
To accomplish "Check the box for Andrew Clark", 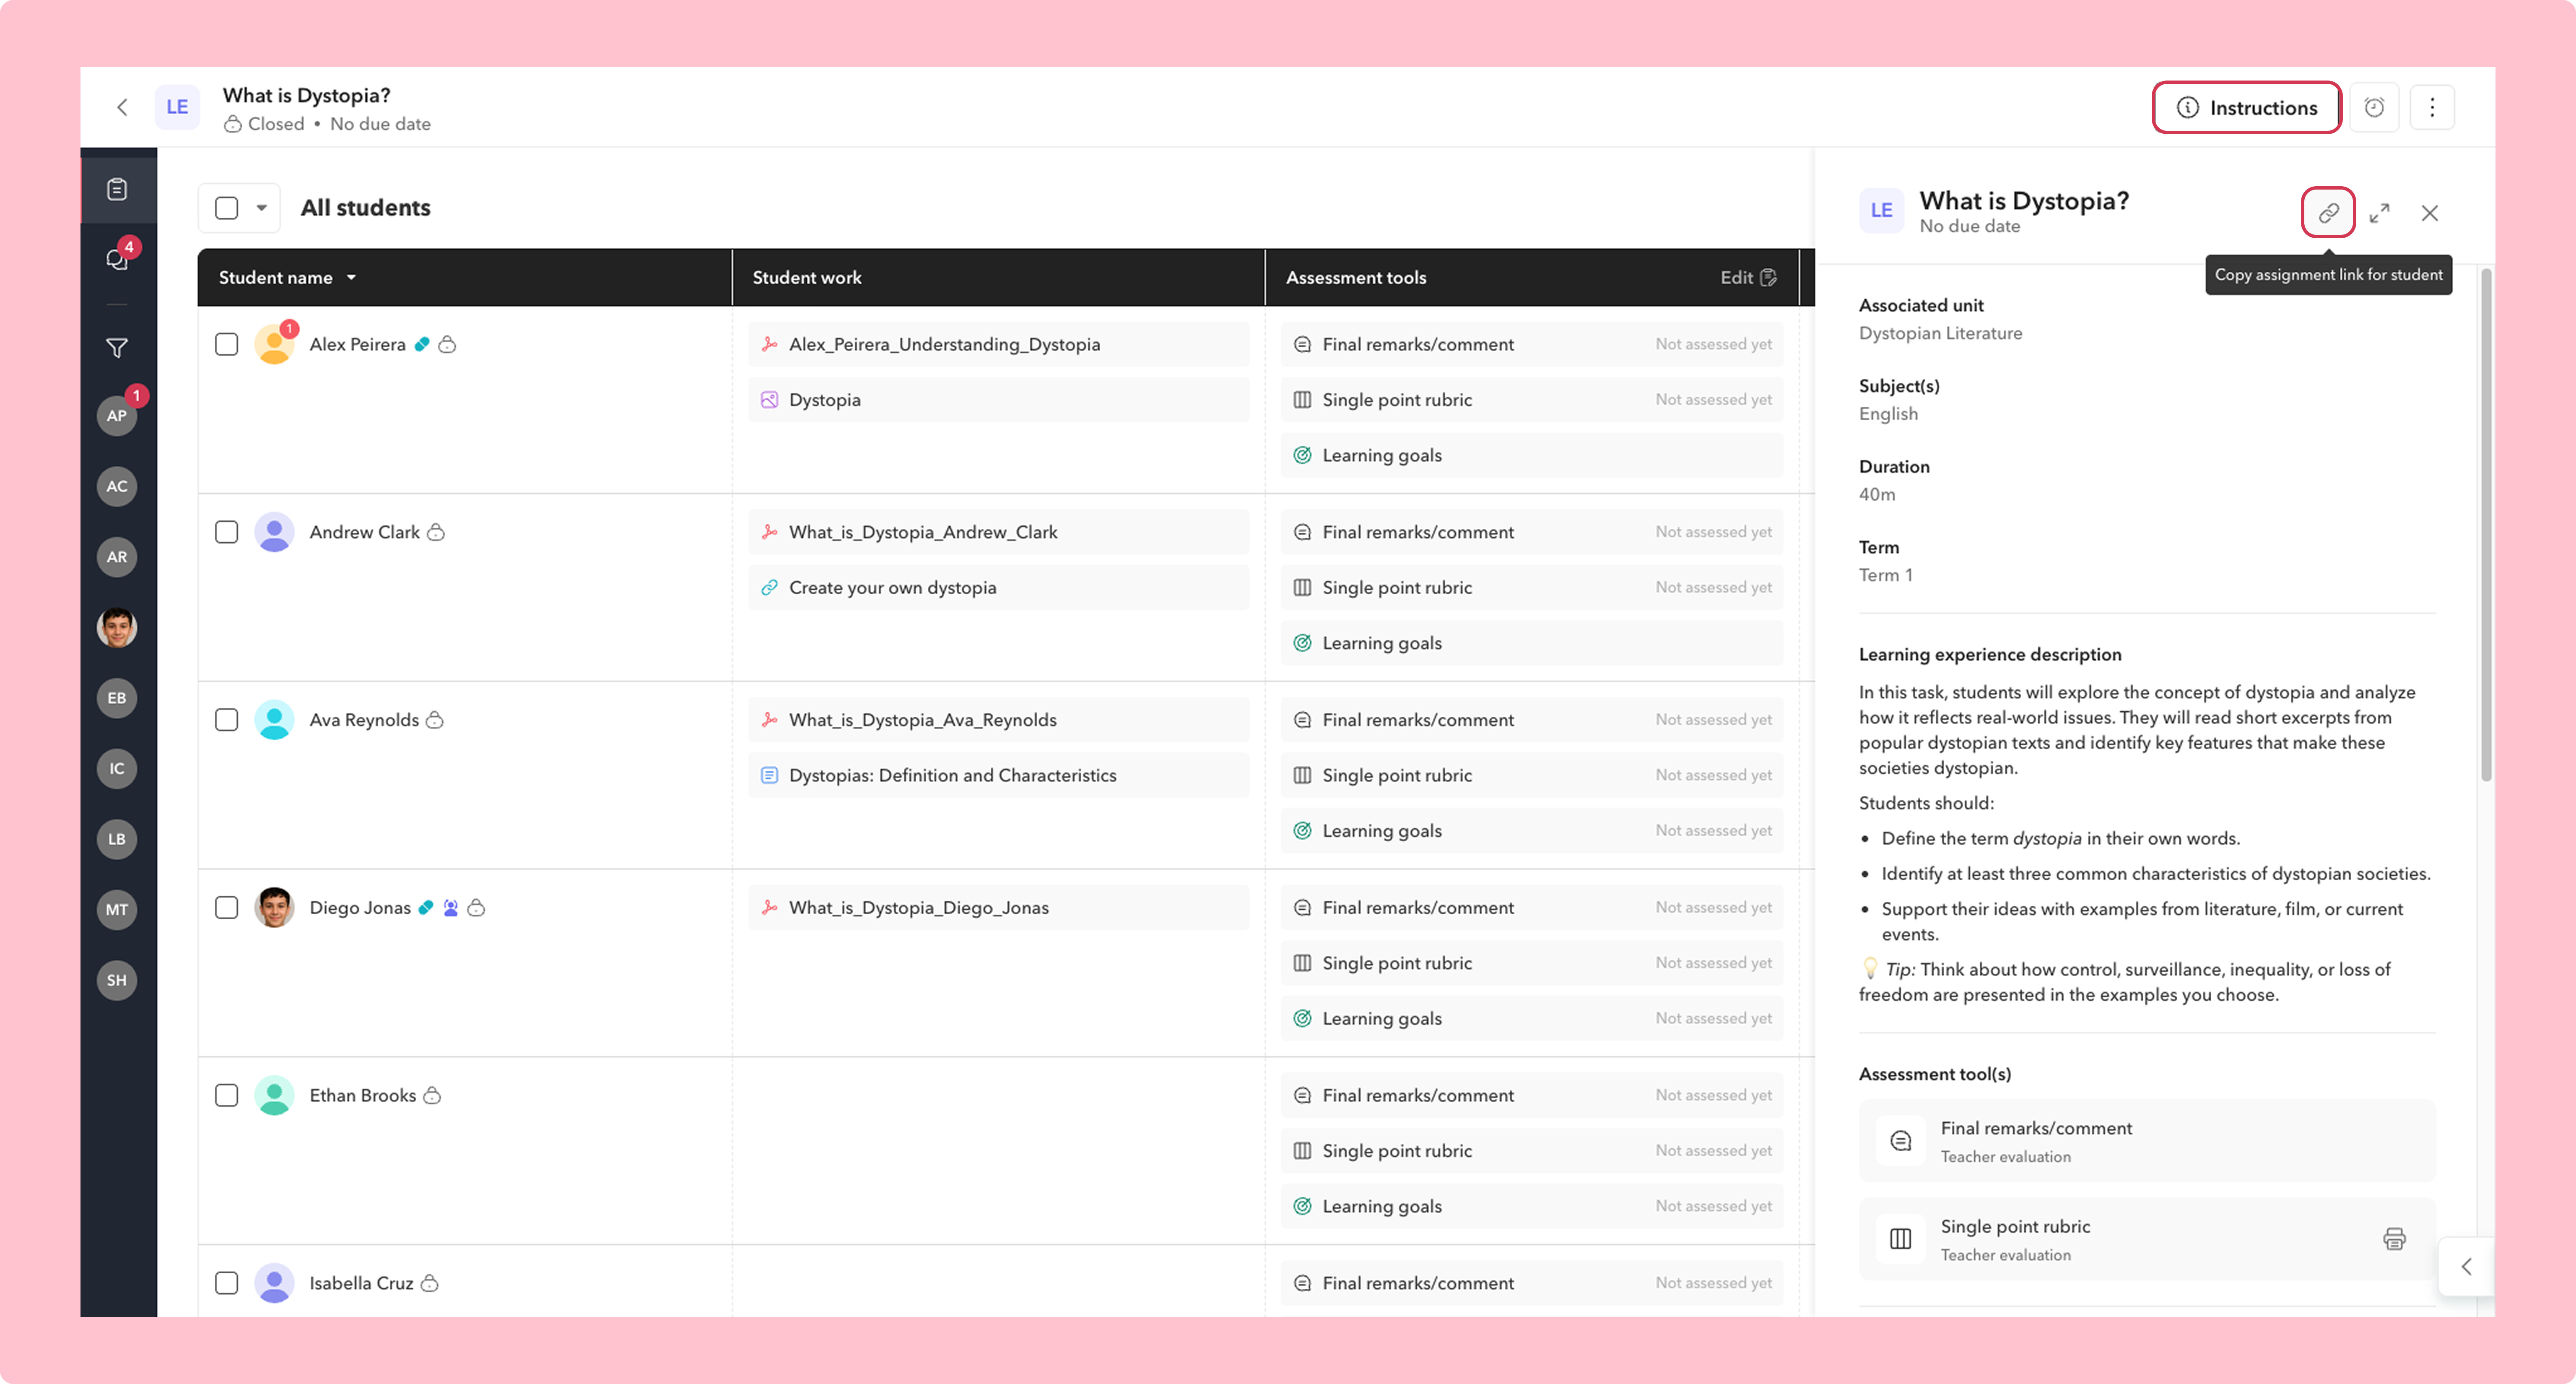I will coord(227,532).
